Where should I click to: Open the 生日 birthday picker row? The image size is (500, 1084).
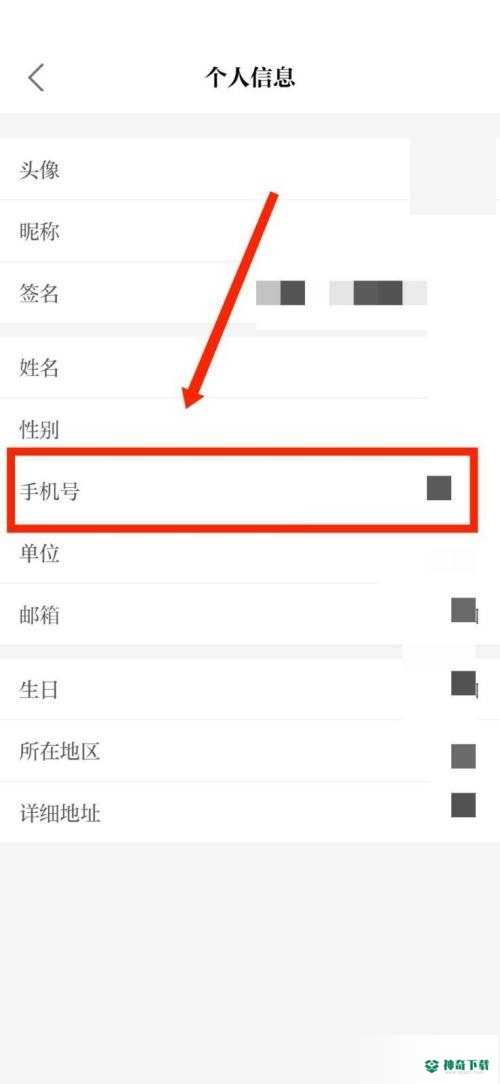250,689
